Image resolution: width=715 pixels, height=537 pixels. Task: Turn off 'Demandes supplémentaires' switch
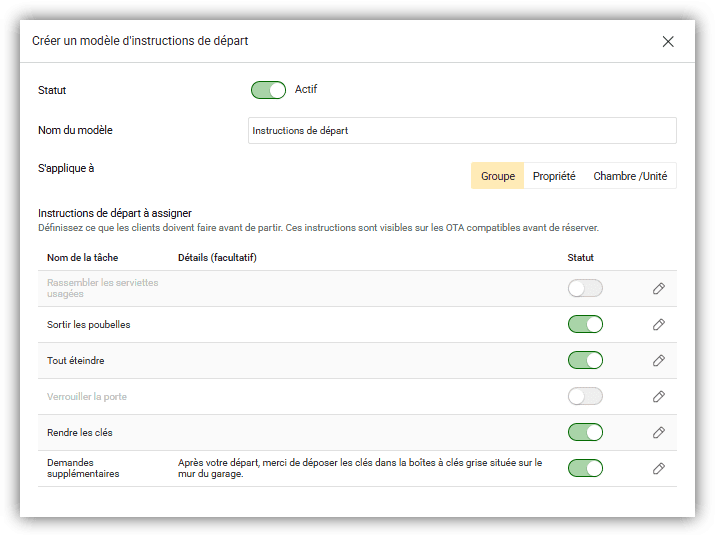(x=585, y=469)
